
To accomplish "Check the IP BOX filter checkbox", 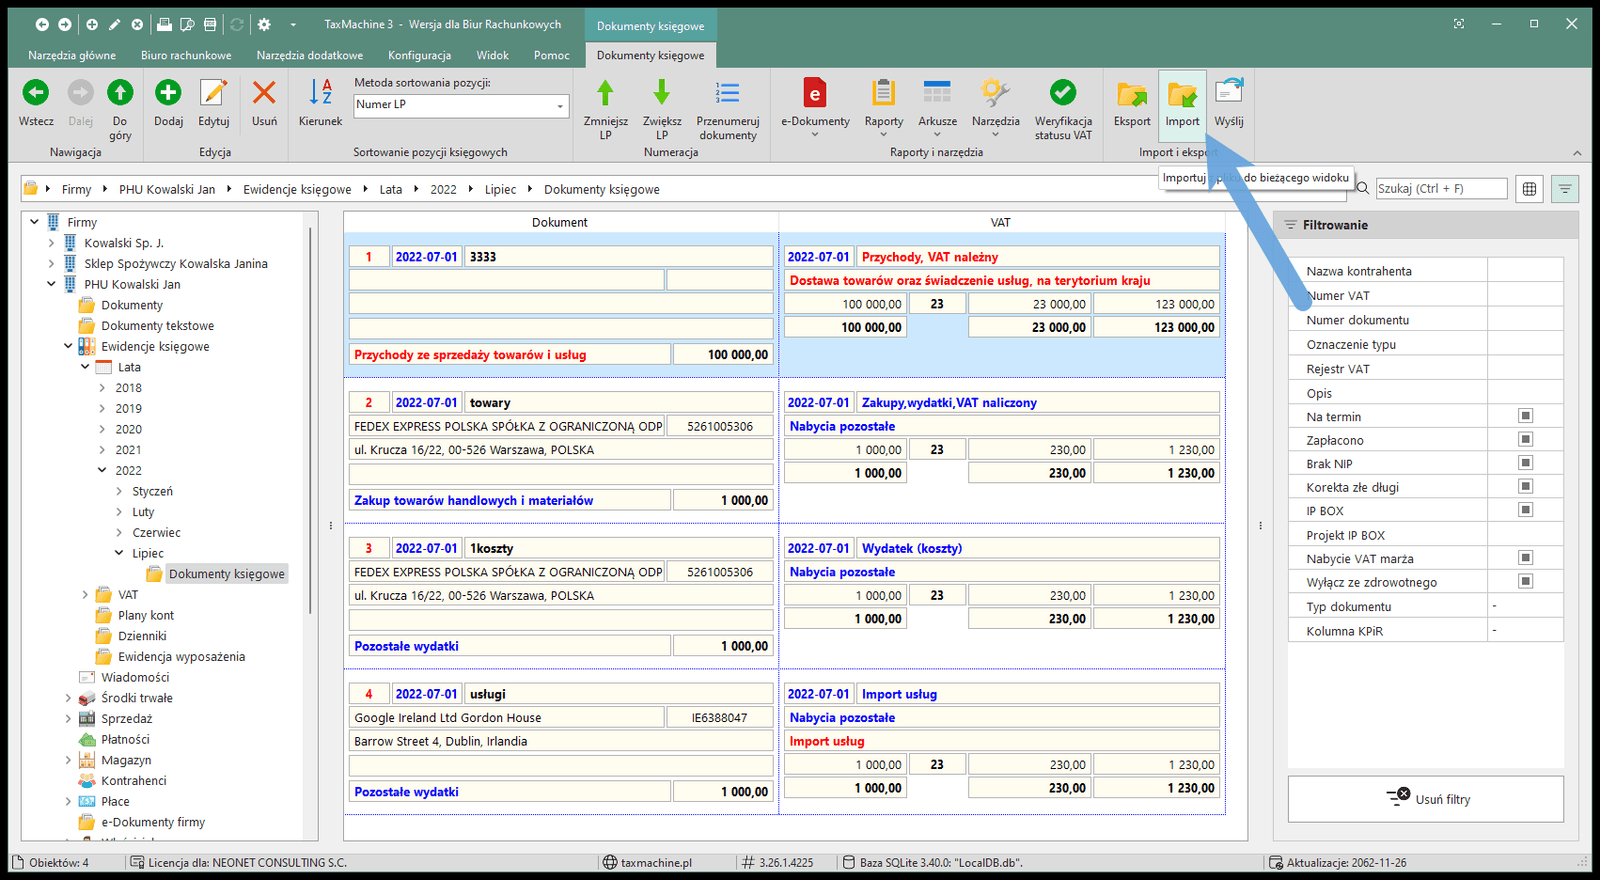I will (1525, 510).
